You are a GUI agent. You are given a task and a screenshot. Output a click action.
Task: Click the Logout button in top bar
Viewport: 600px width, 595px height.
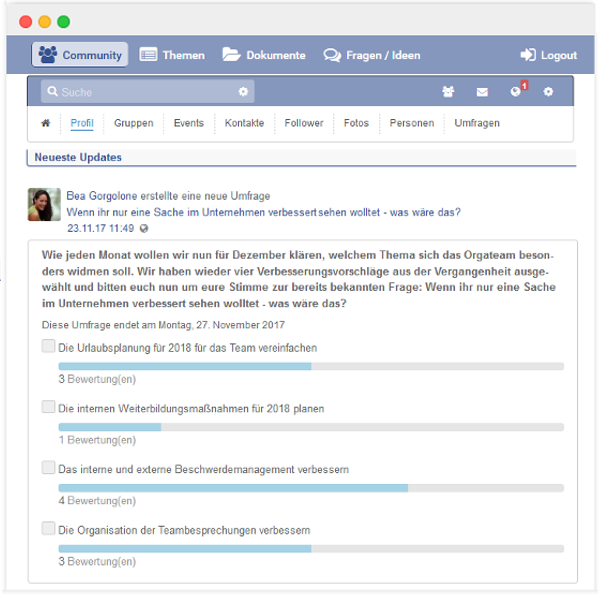(549, 55)
